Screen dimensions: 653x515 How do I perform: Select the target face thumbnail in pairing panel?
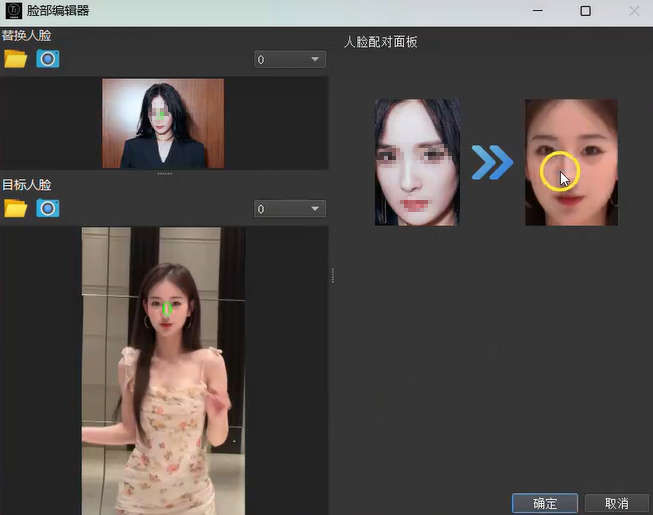pyautogui.click(x=571, y=162)
